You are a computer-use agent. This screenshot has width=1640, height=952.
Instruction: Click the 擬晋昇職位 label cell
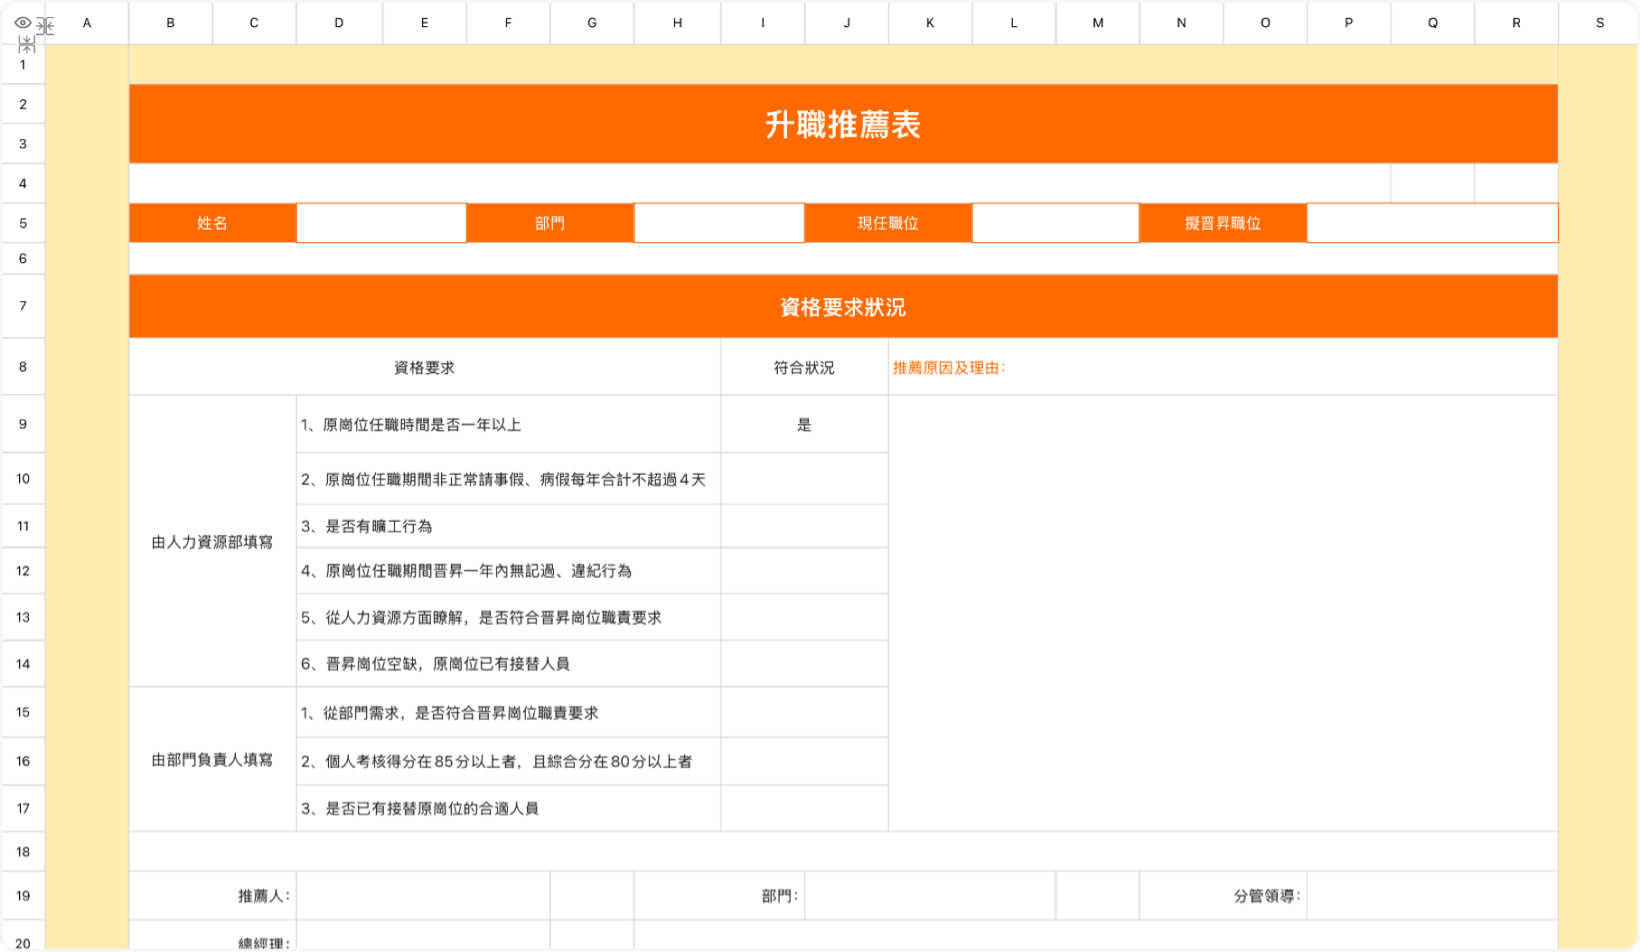point(1223,223)
